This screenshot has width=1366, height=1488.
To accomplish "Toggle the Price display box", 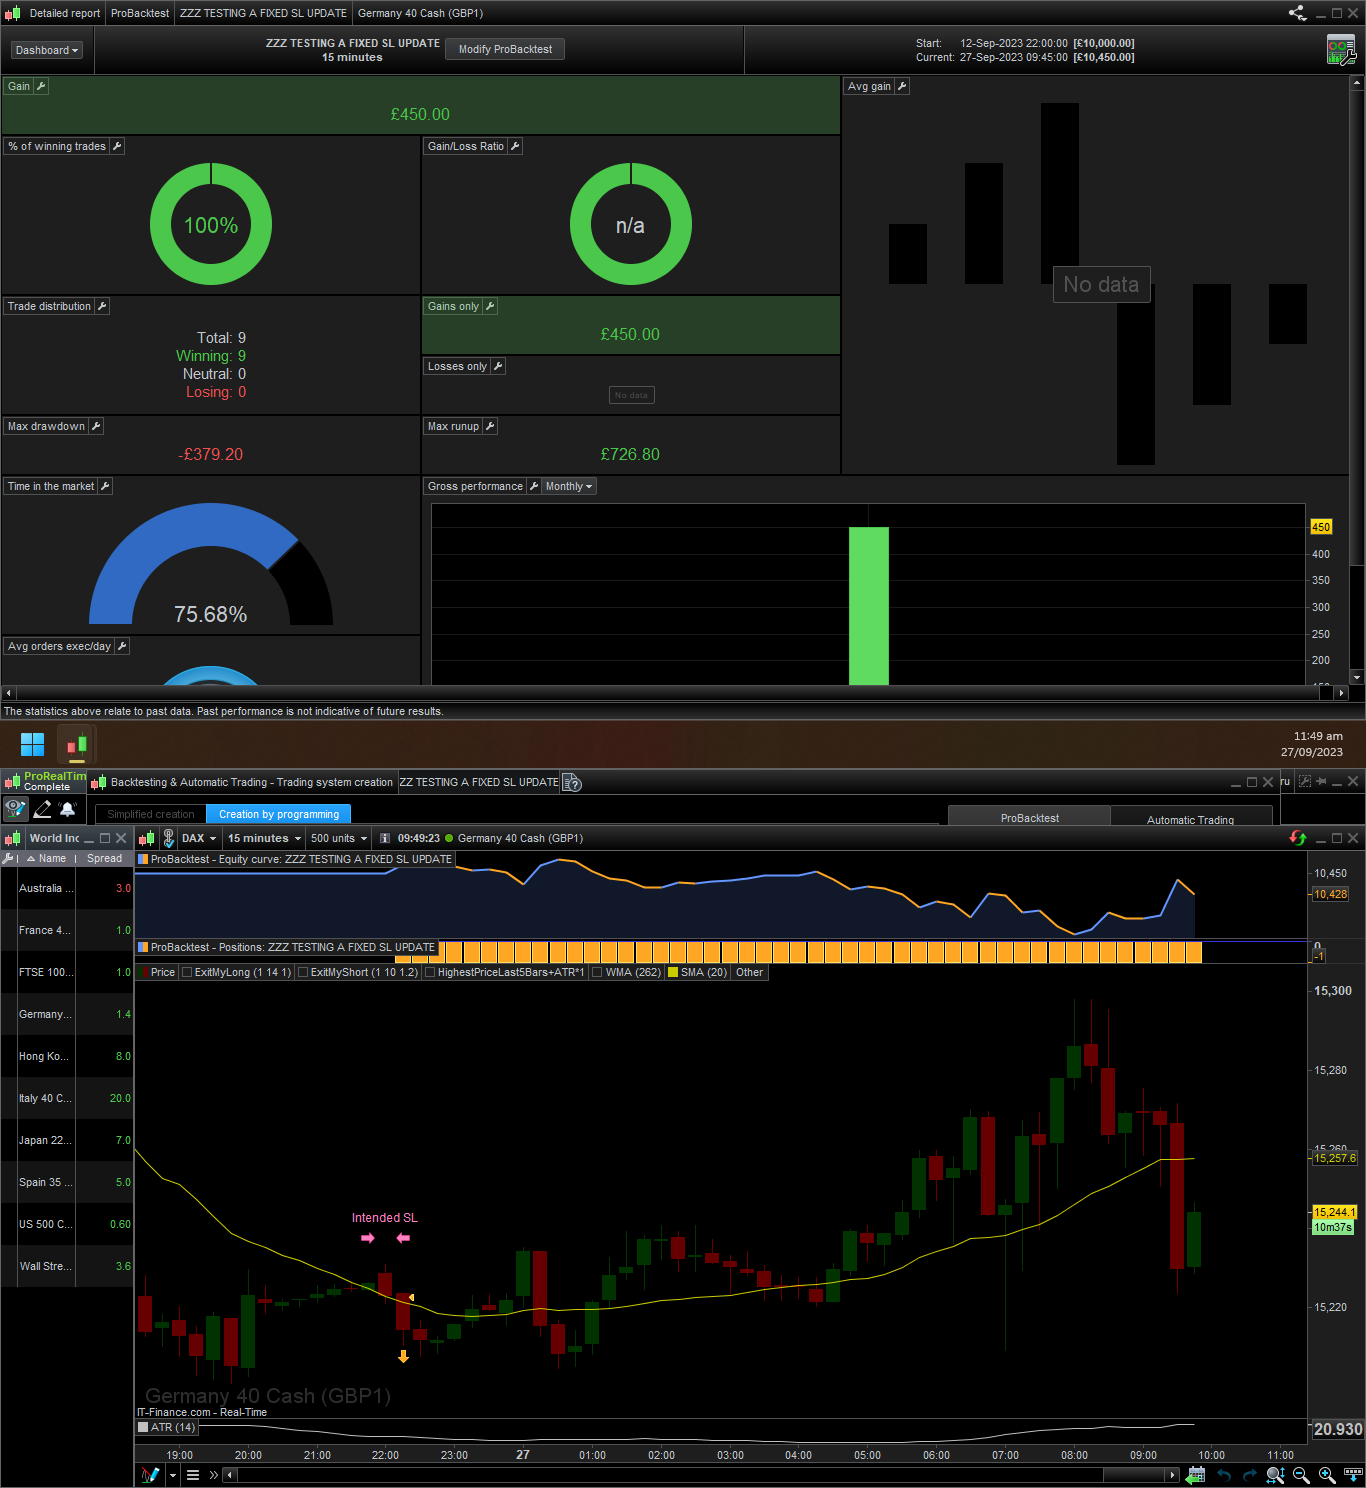I will [143, 972].
